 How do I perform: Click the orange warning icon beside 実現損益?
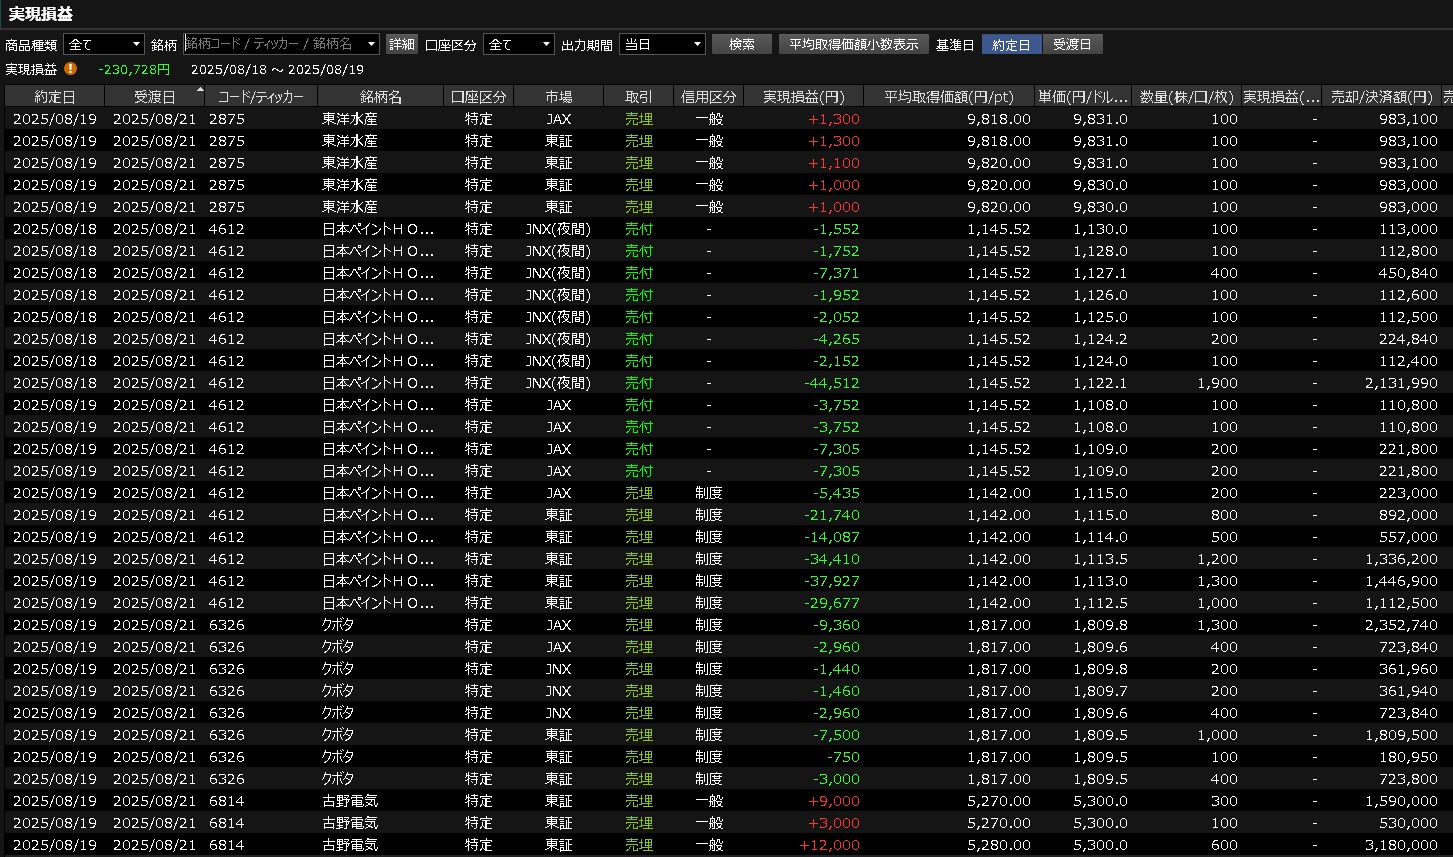[70, 69]
